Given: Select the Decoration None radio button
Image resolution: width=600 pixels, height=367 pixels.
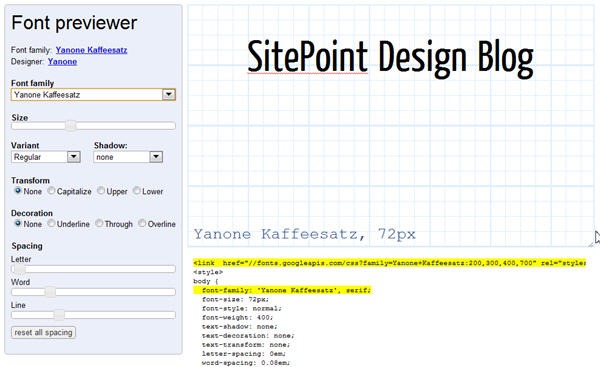Looking at the screenshot, I should pos(18,223).
